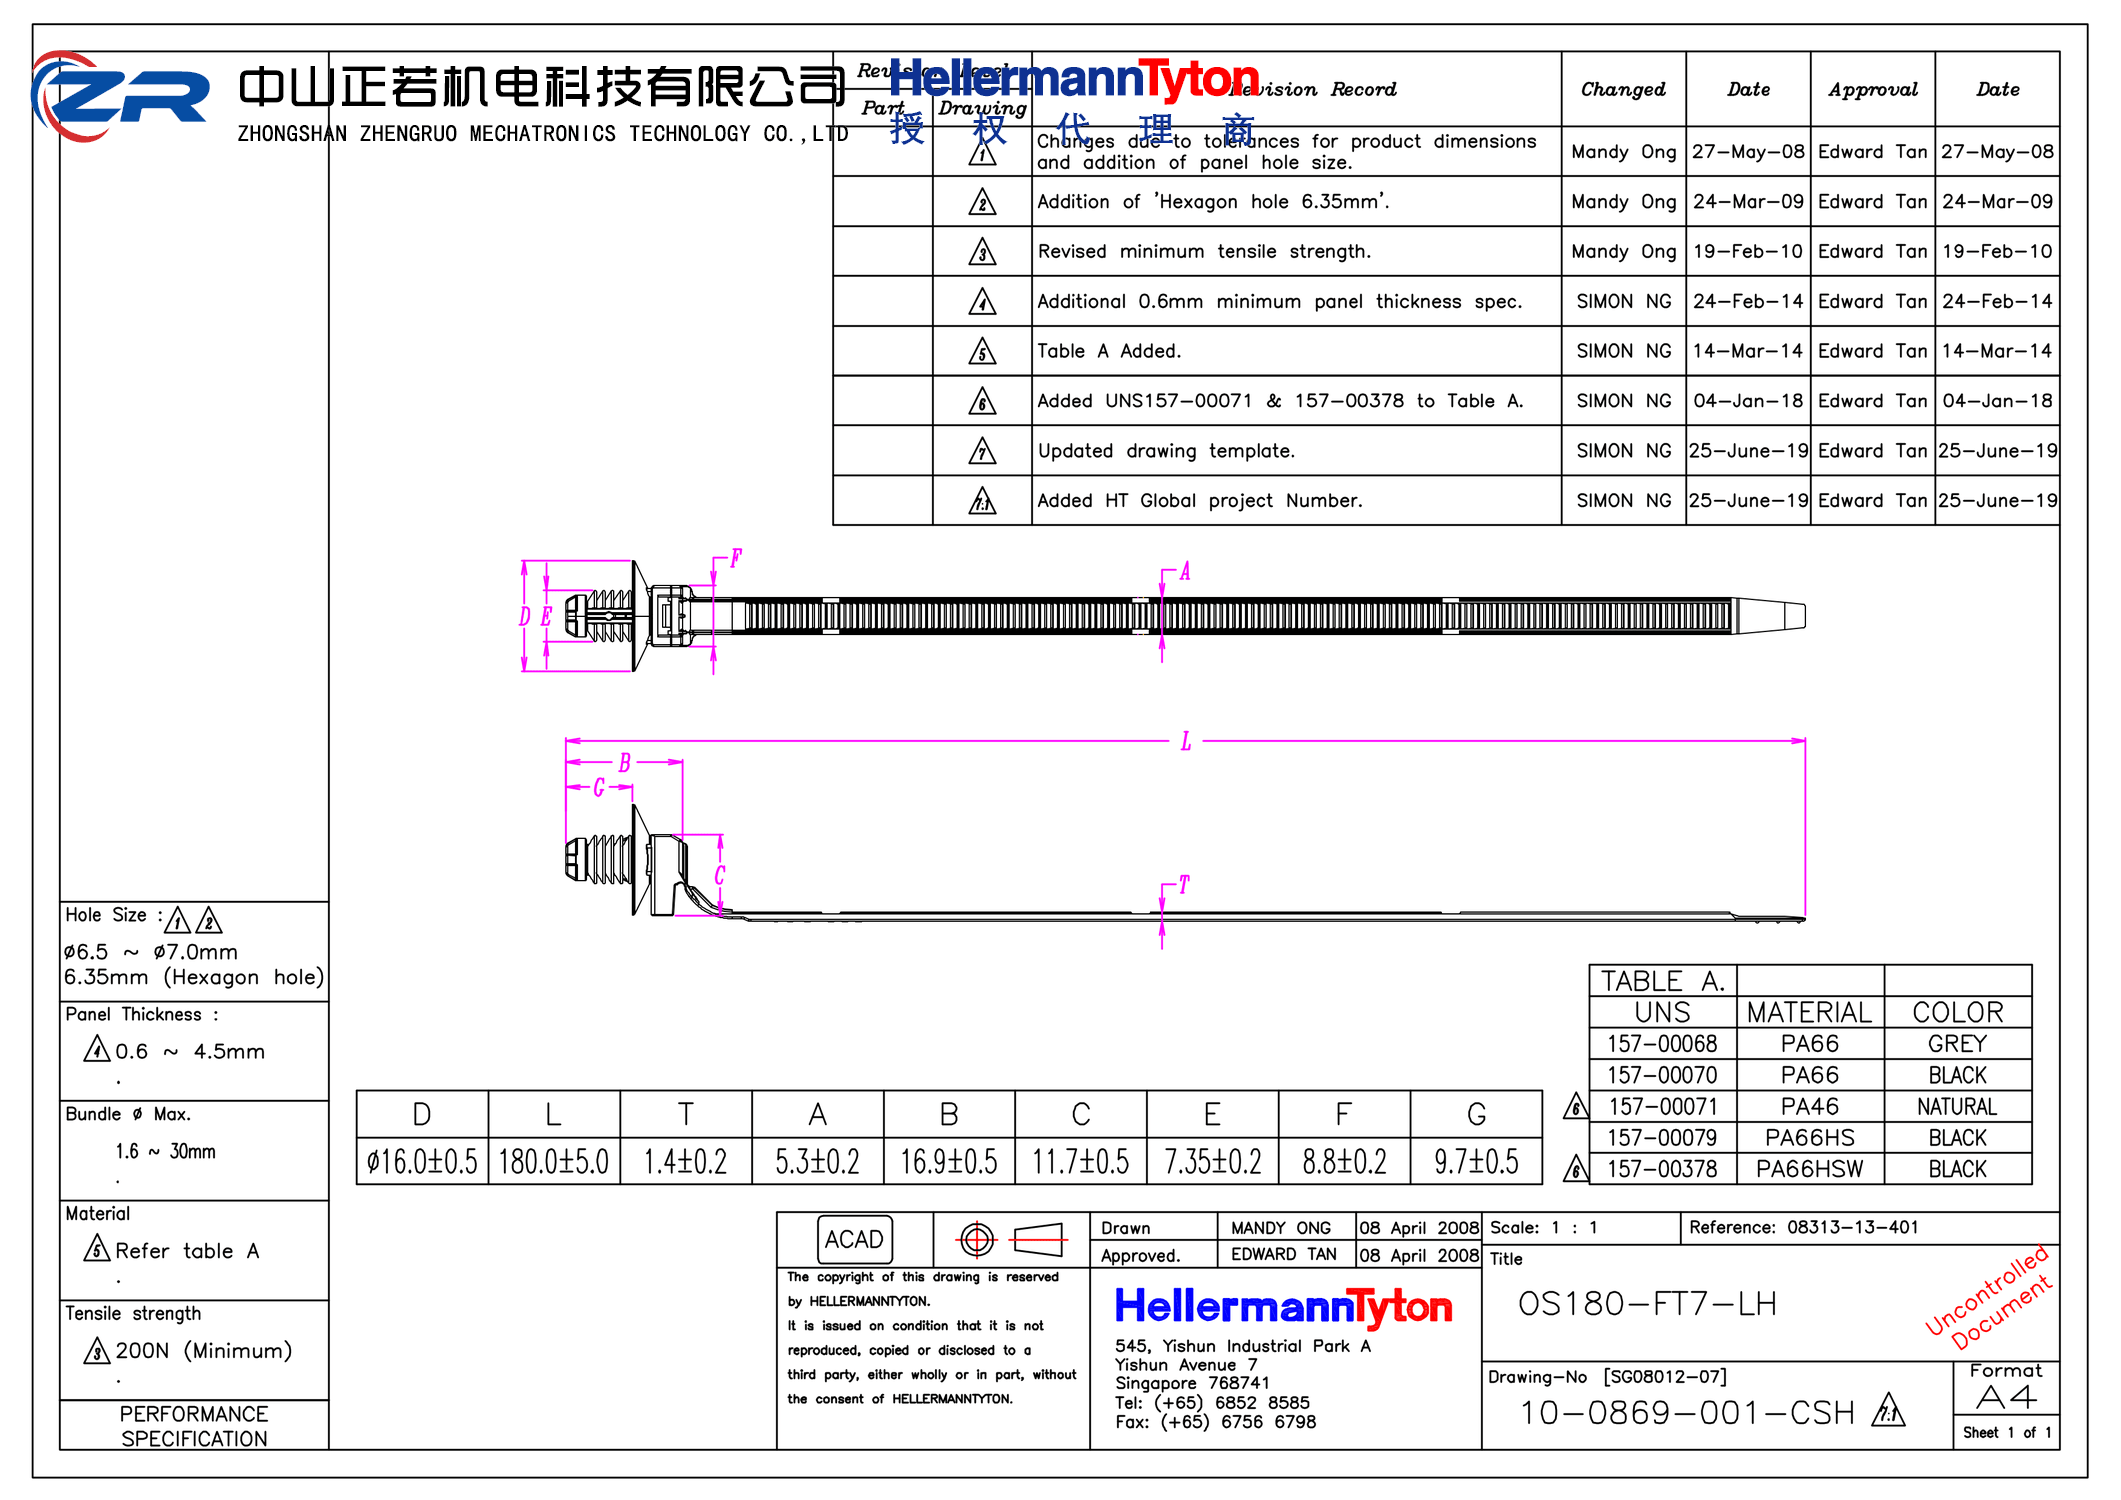Click the L dimension label
The width and height of the screenshot is (2121, 1500).
(1186, 741)
